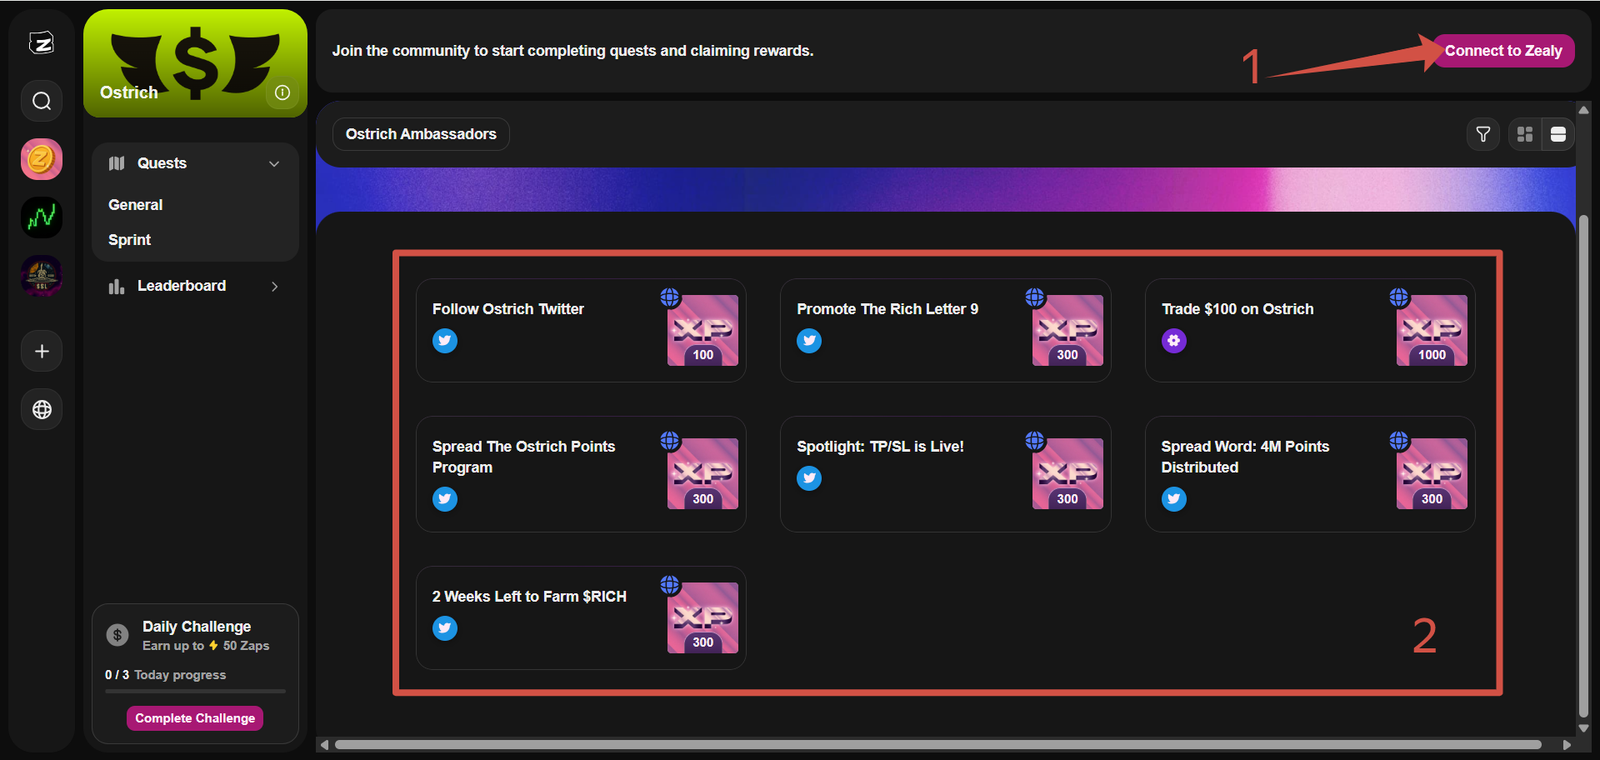Click Connect to Zealy button
This screenshot has width=1600, height=760.
point(1502,51)
